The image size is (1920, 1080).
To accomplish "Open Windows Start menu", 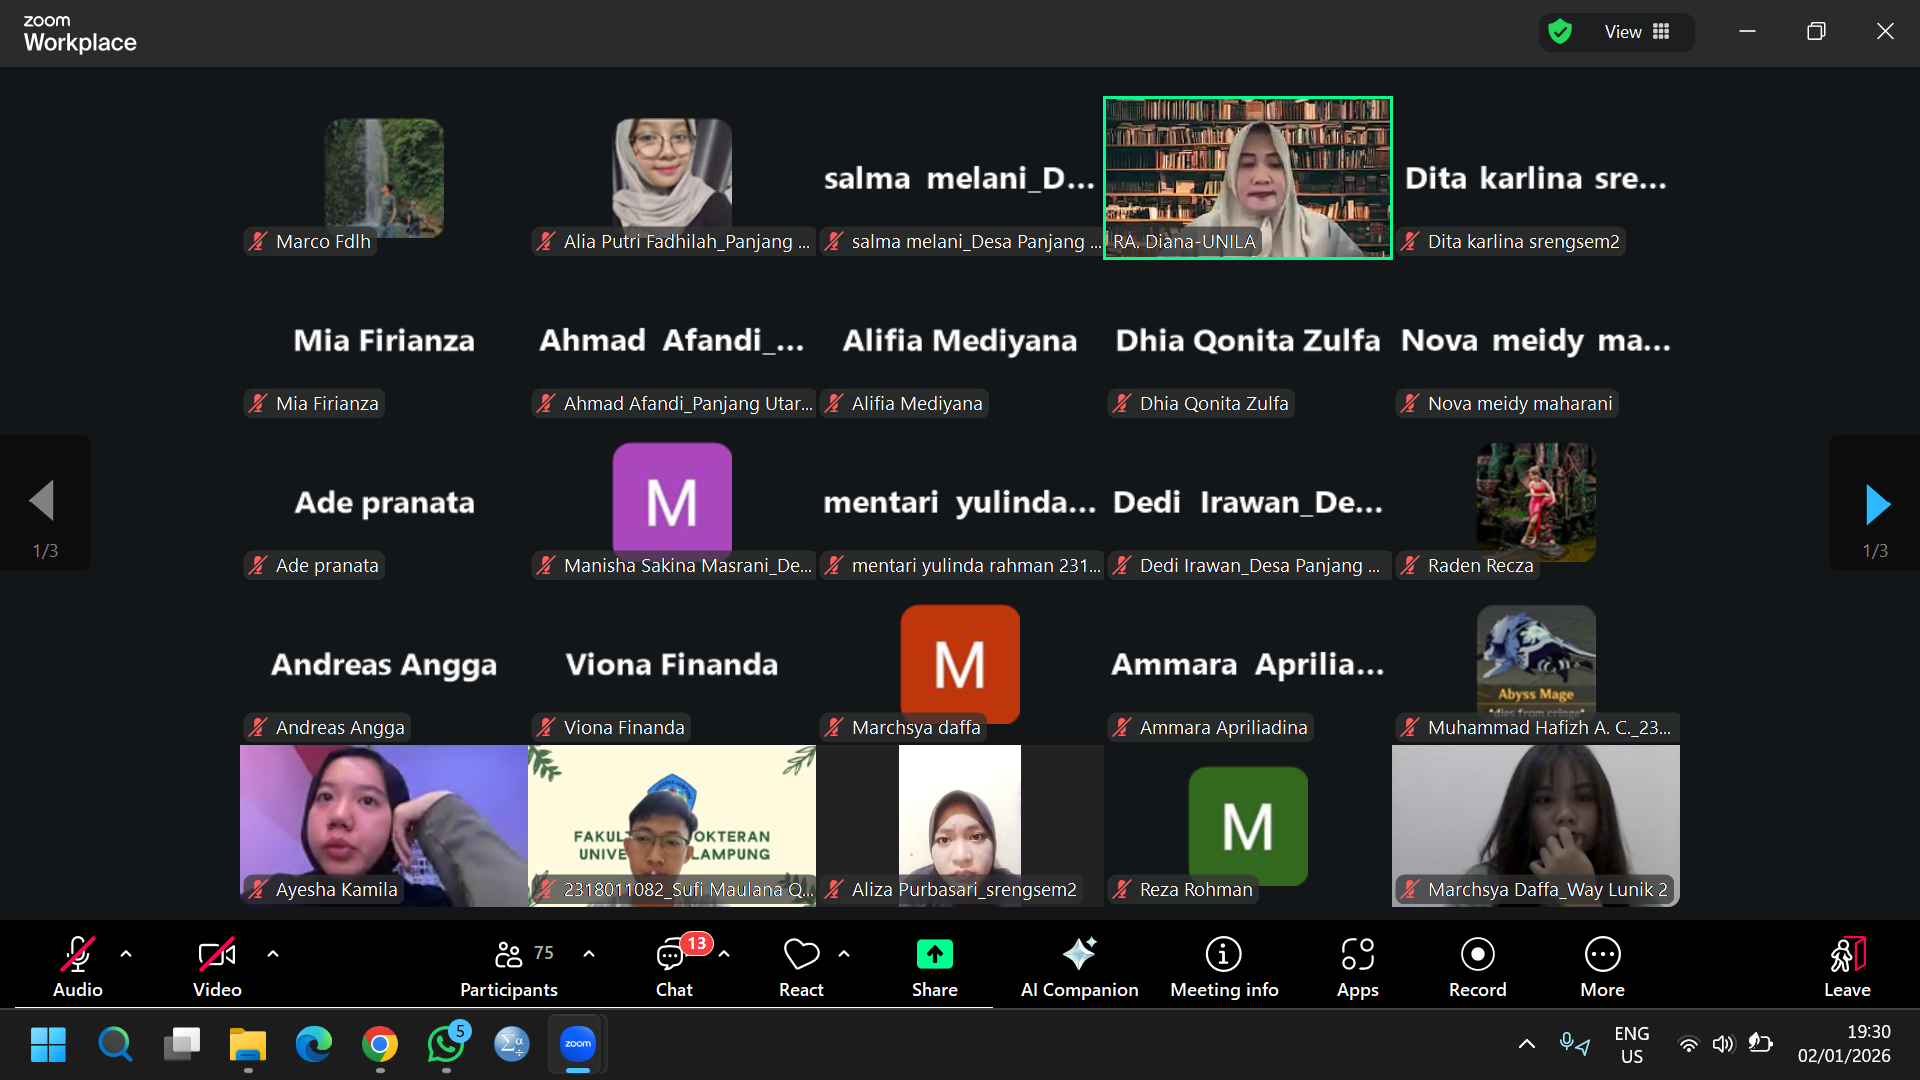I will coord(48,1044).
